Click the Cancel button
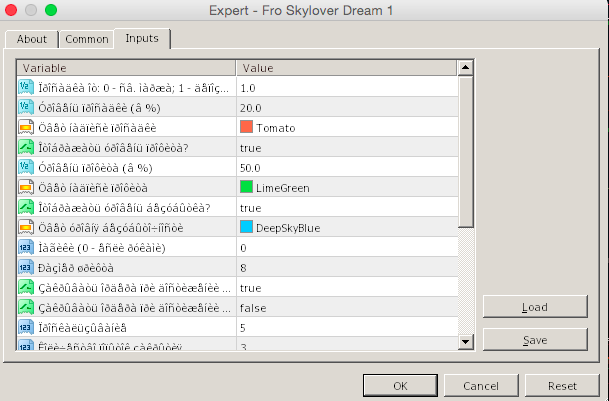Screen dimensions: 609x401 pos(481,386)
